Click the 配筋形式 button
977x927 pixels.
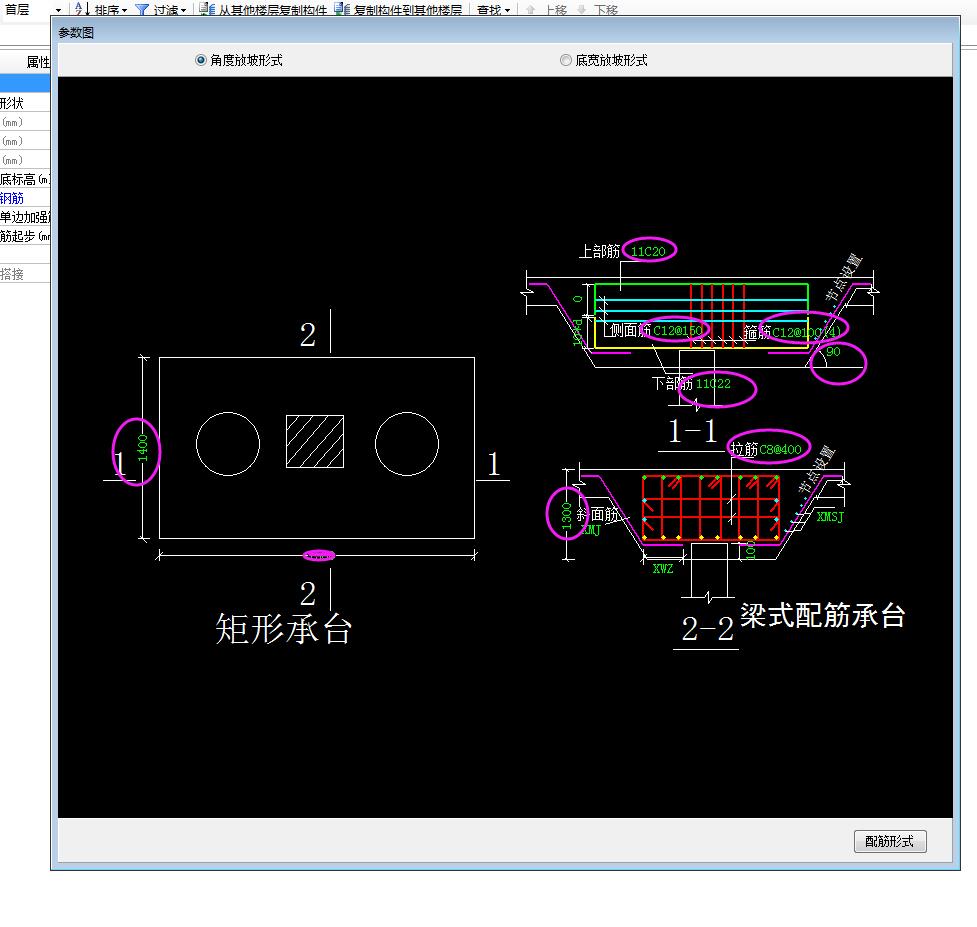[890, 841]
